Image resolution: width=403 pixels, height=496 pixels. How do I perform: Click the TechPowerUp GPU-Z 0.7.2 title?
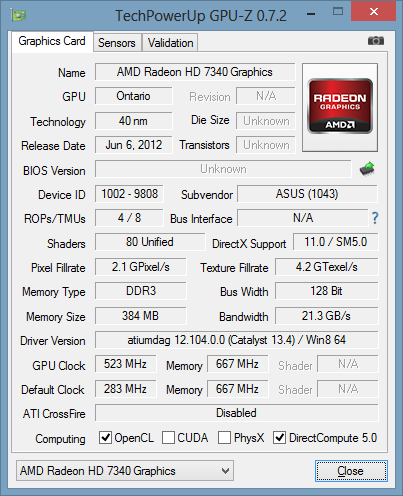tap(201, 16)
